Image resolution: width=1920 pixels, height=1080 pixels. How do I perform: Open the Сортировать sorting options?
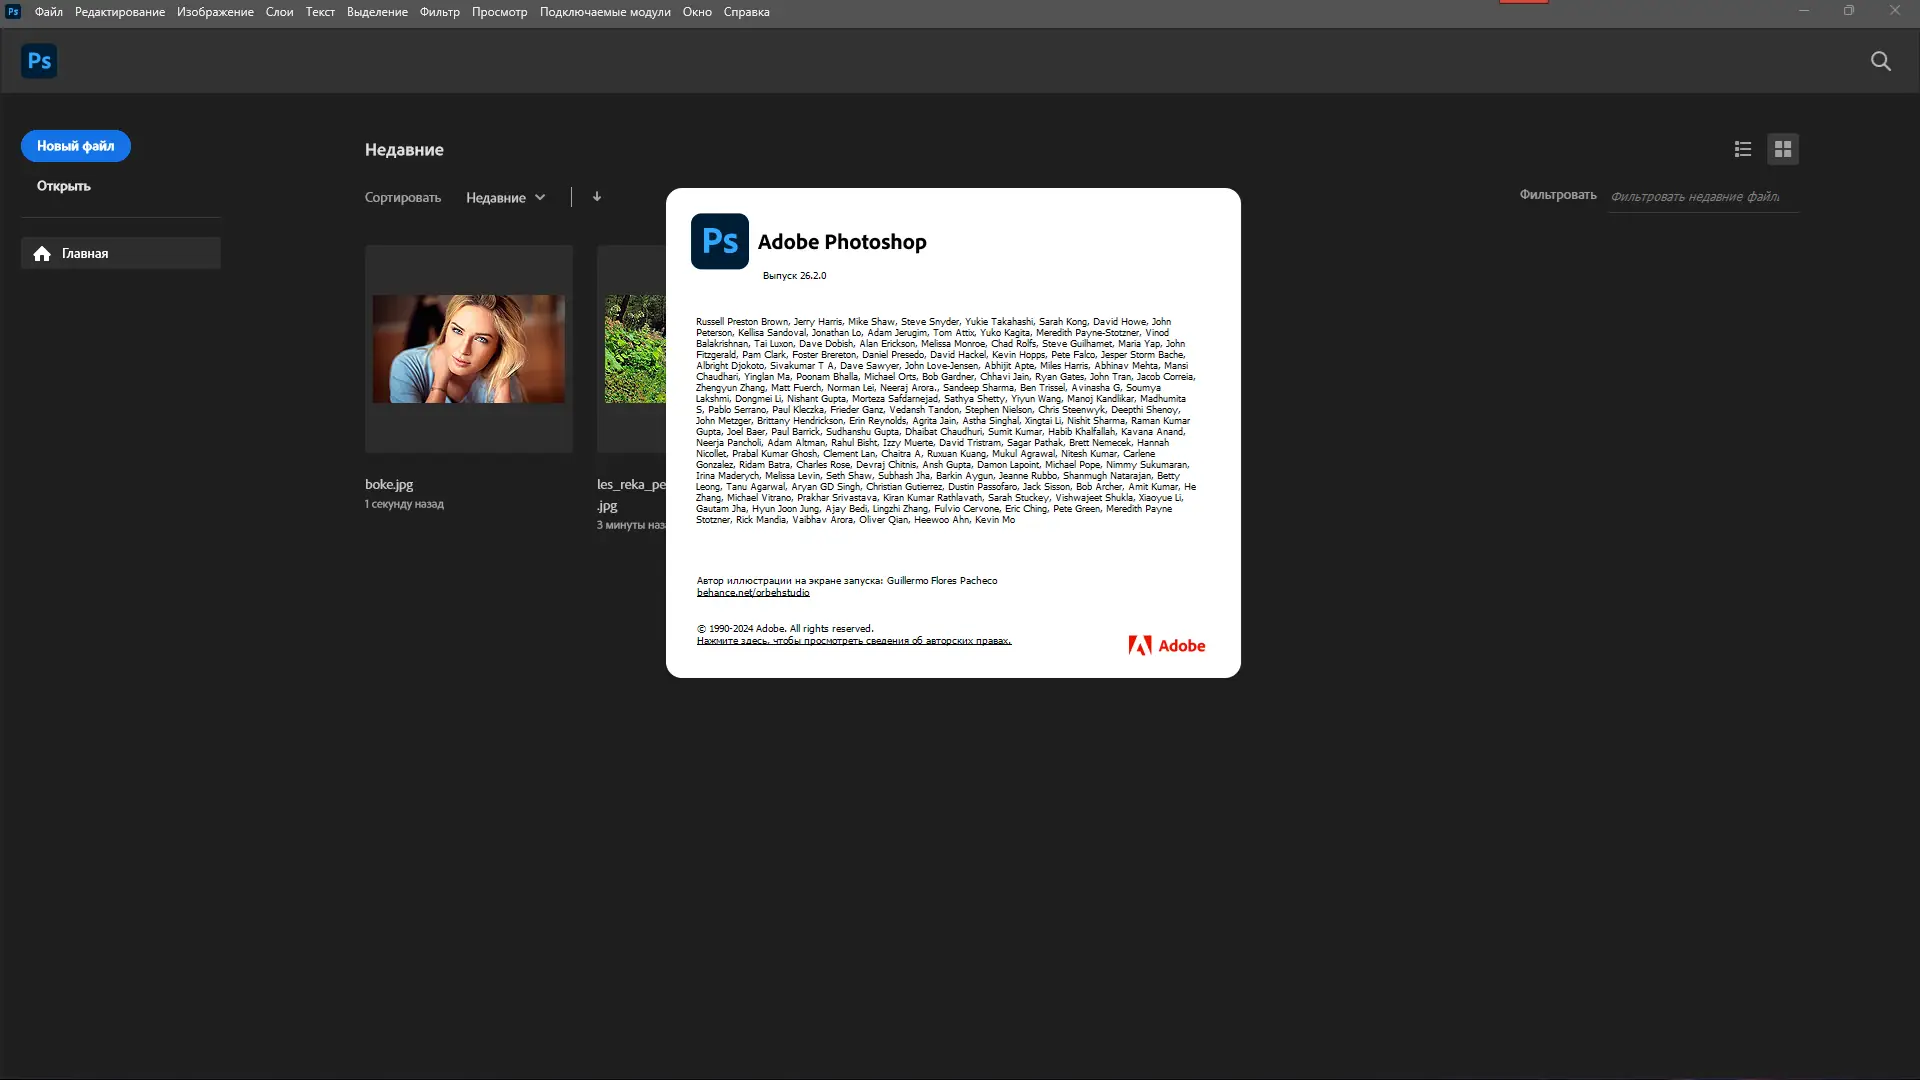pyautogui.click(x=402, y=197)
